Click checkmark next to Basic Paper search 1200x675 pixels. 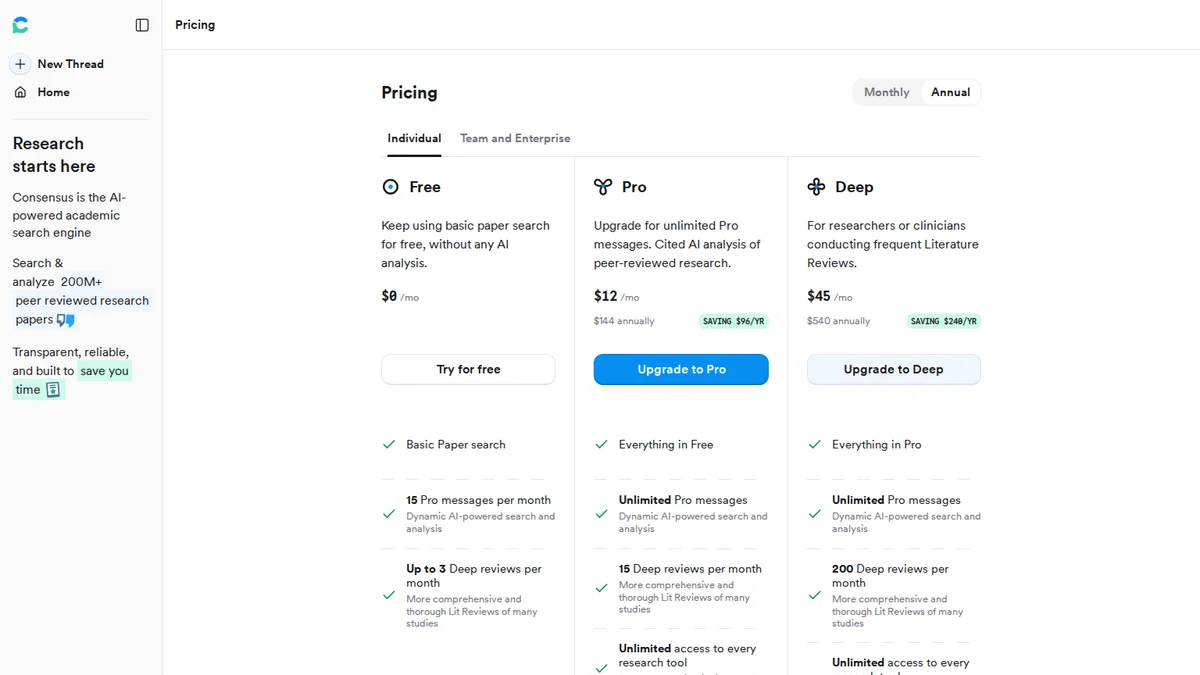tap(389, 445)
